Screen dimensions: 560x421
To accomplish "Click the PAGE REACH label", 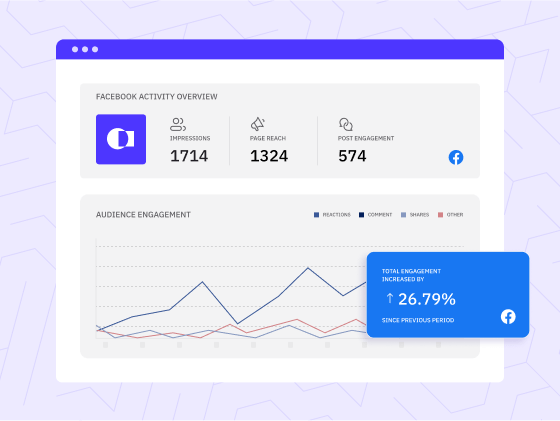I will (x=268, y=138).
